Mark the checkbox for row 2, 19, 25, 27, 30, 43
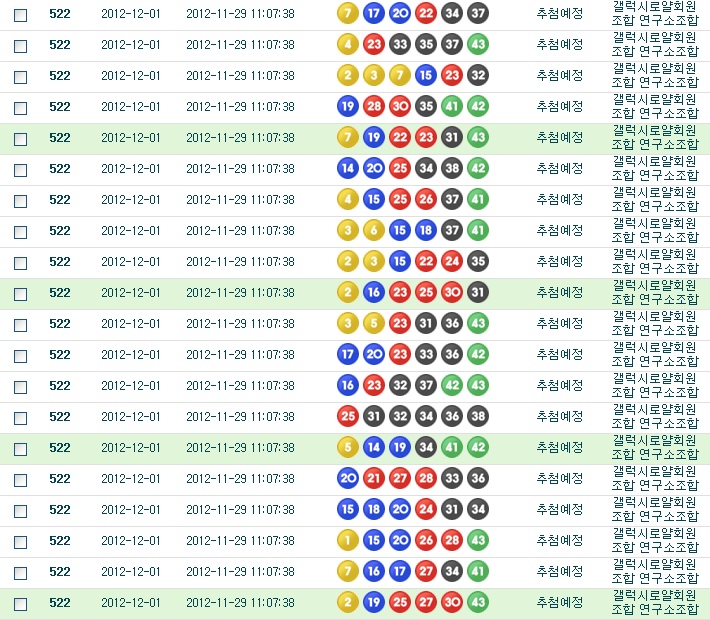Image resolution: width=710 pixels, height=620 pixels. [20, 604]
